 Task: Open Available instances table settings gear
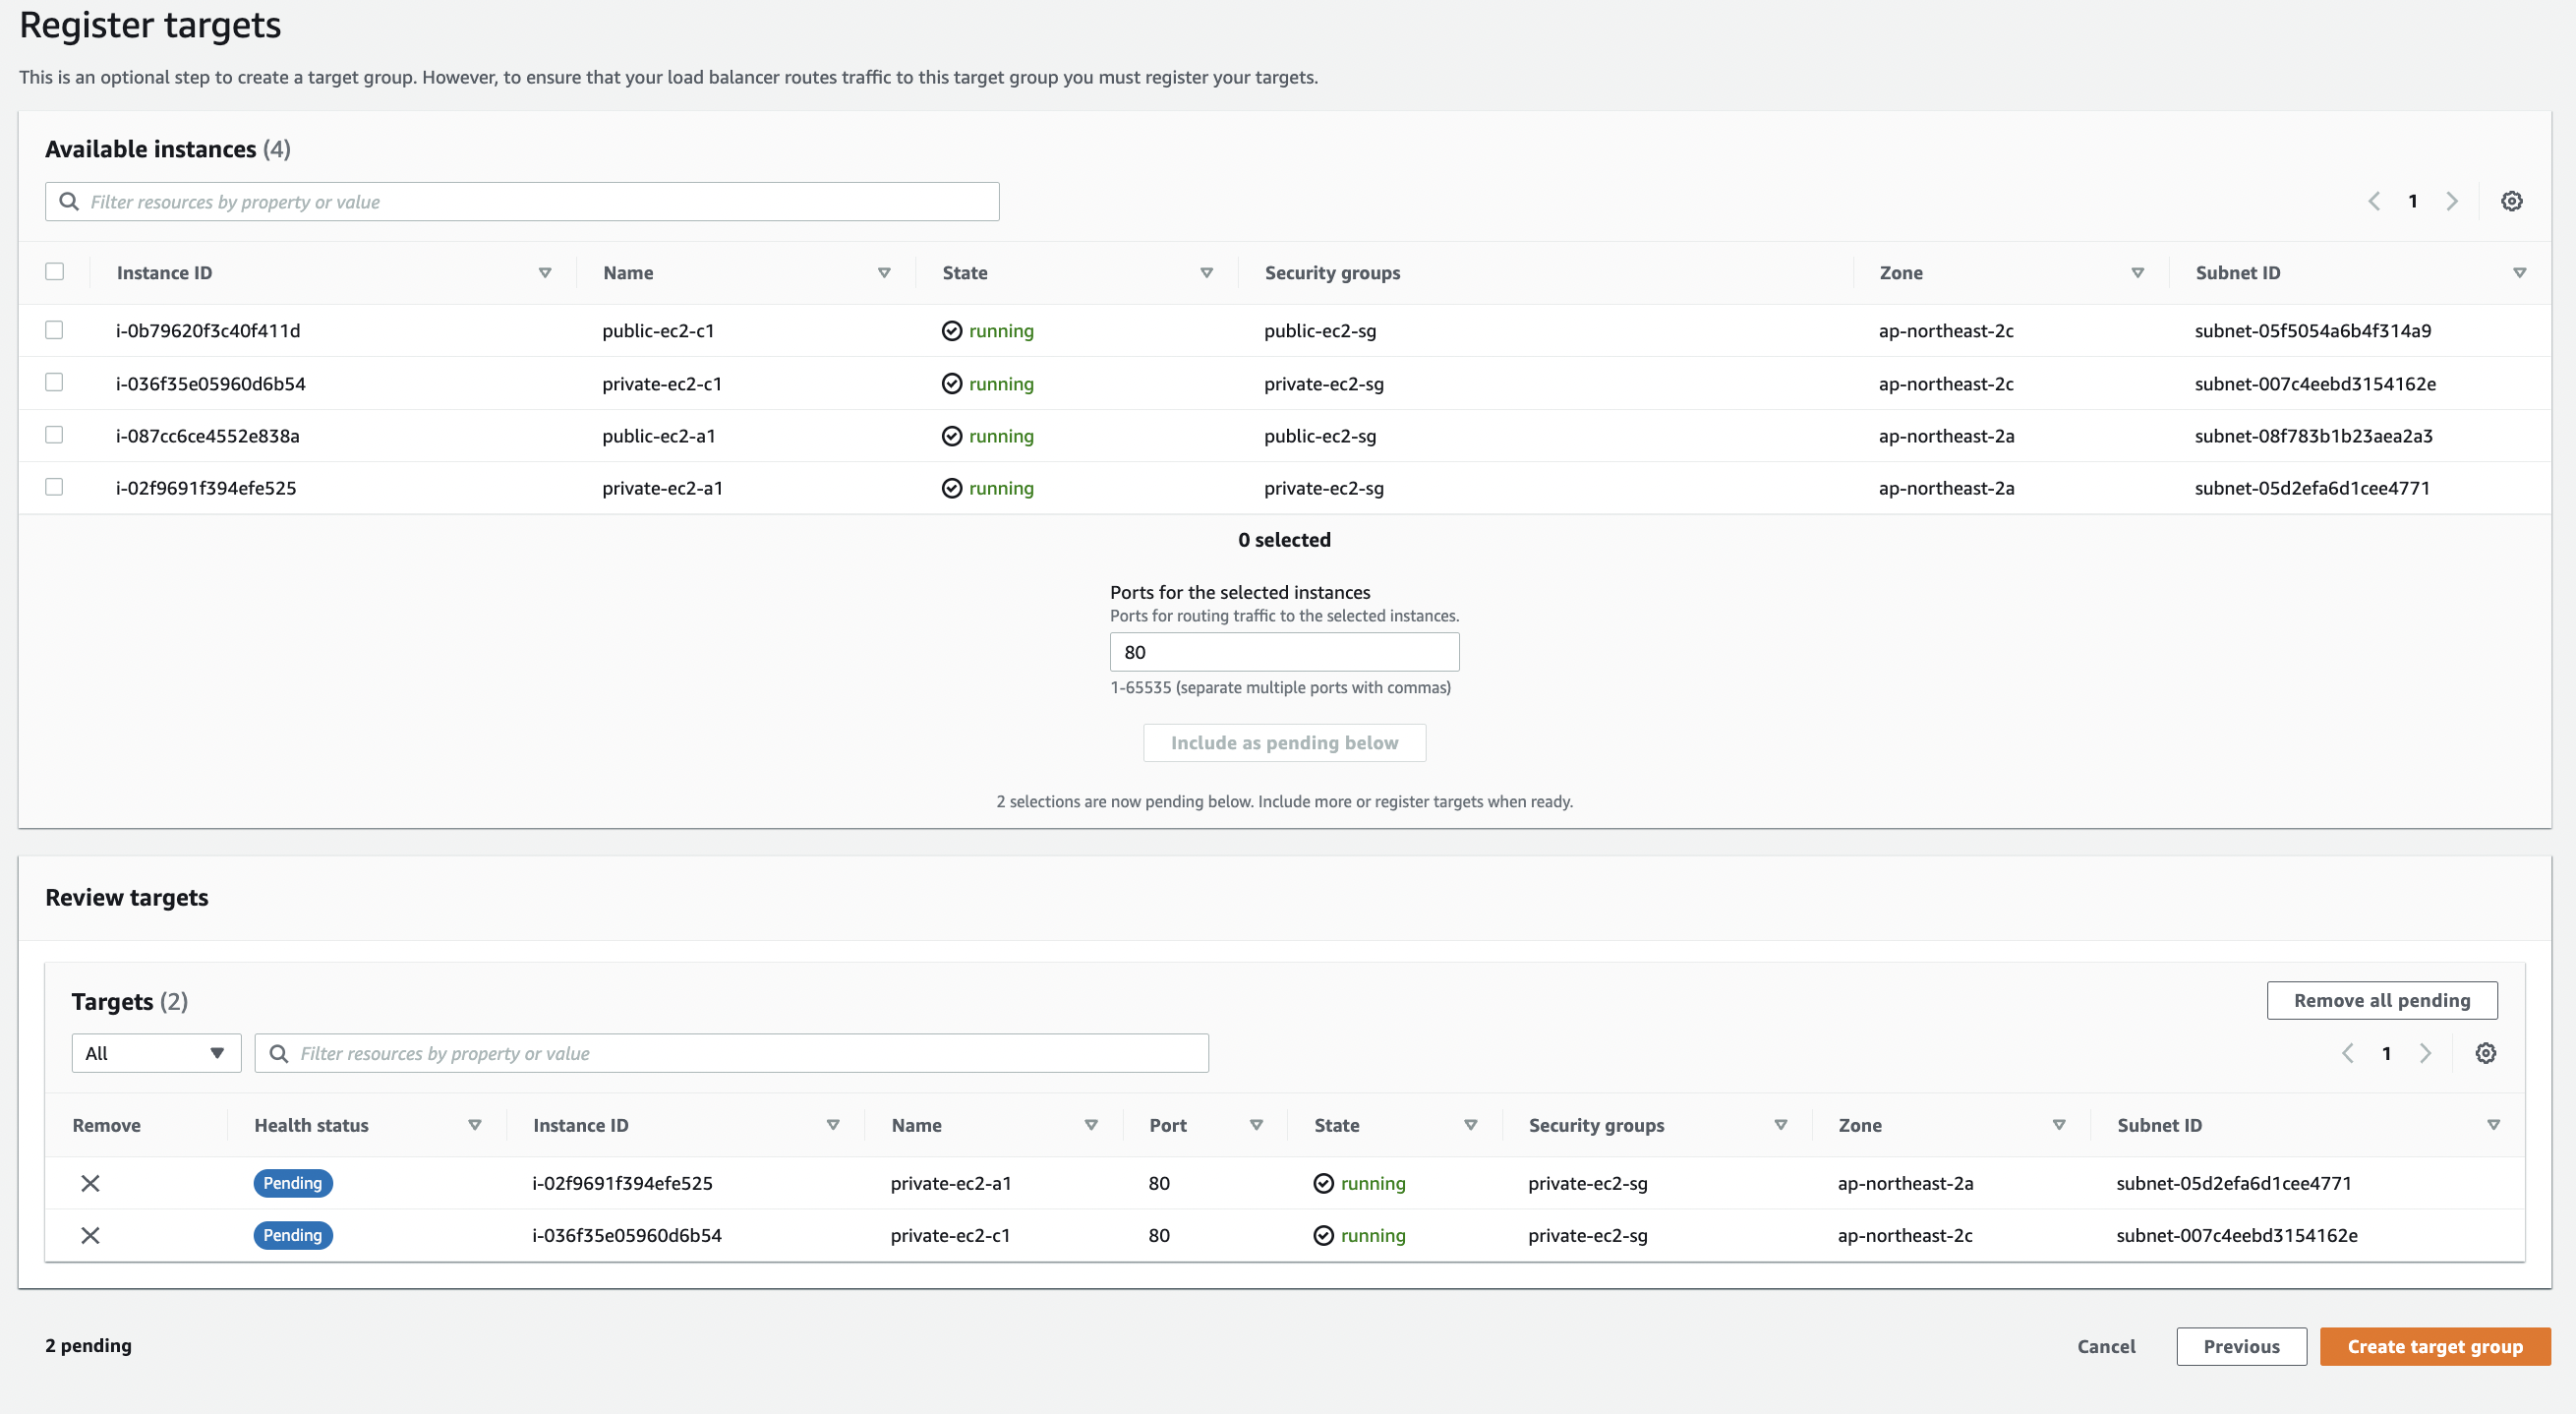coord(2511,201)
